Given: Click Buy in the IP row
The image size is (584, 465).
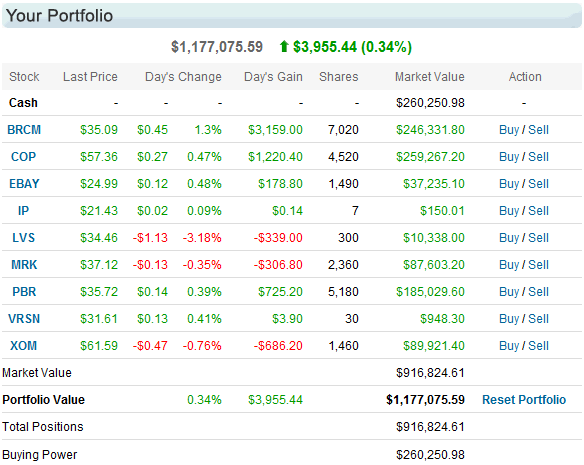Looking at the screenshot, I should [509, 211].
